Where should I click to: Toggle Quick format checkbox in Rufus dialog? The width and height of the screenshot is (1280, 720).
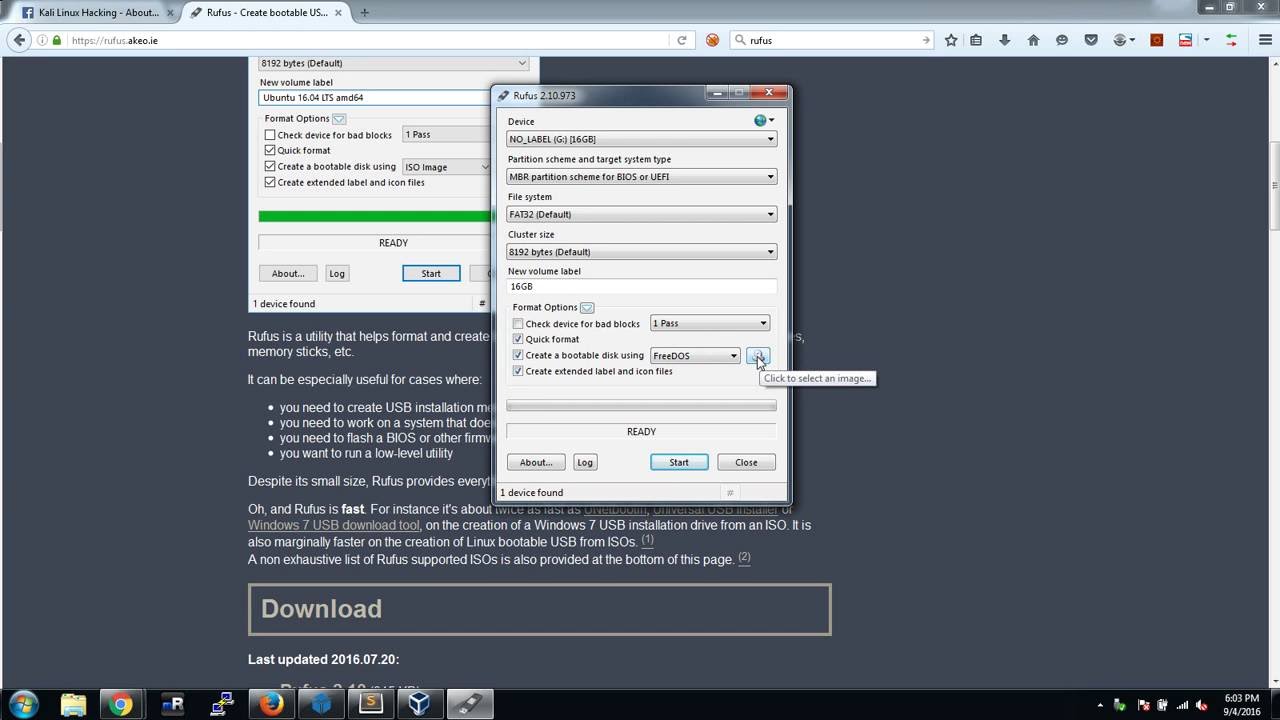coord(518,340)
